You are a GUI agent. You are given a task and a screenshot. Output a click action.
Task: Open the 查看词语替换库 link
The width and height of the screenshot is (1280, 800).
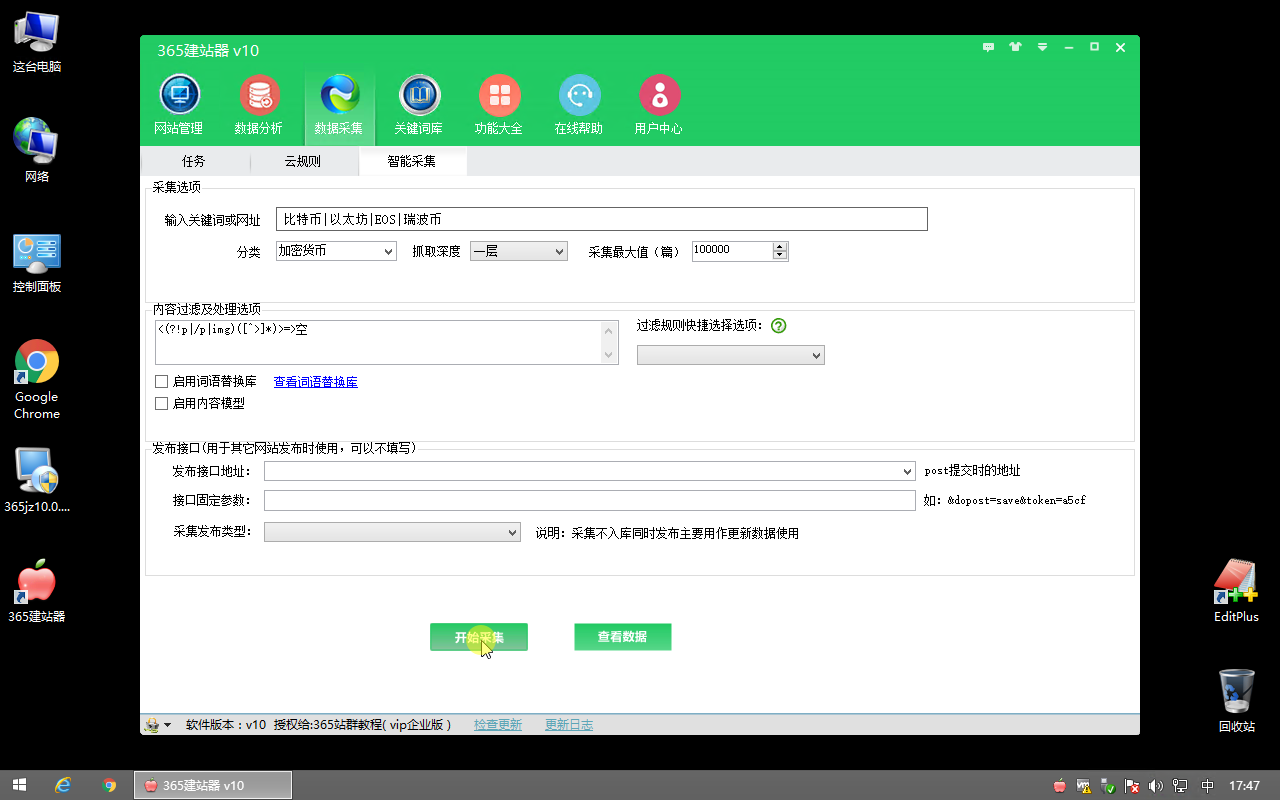point(316,382)
